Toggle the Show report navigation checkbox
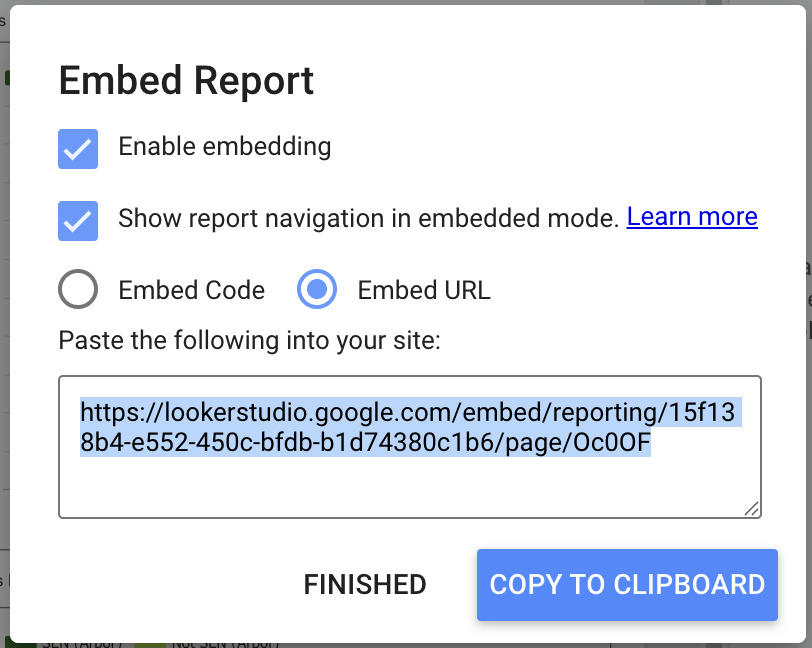812x648 pixels. pyautogui.click(x=78, y=220)
